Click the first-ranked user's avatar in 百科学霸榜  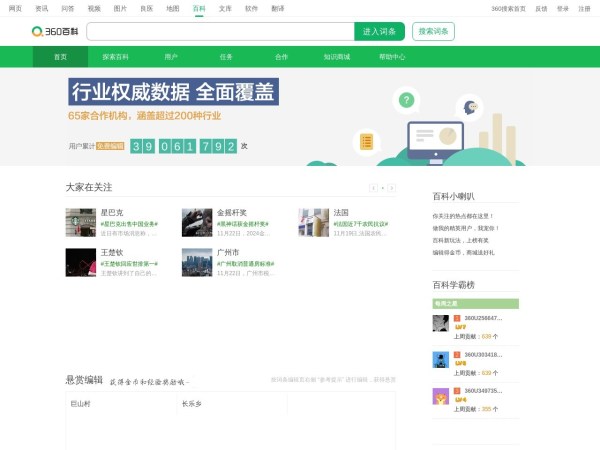(x=440, y=323)
